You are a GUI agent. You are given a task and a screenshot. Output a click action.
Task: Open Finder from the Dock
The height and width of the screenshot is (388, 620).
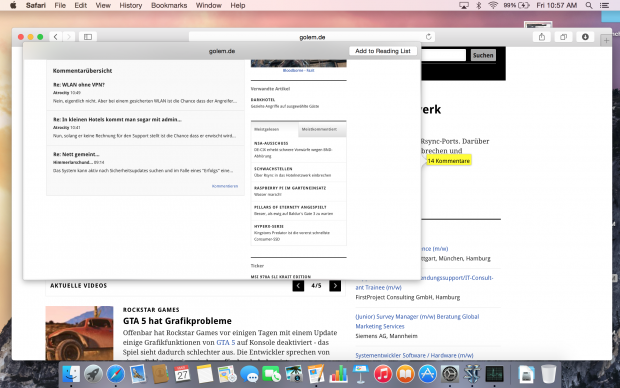click(x=71, y=374)
